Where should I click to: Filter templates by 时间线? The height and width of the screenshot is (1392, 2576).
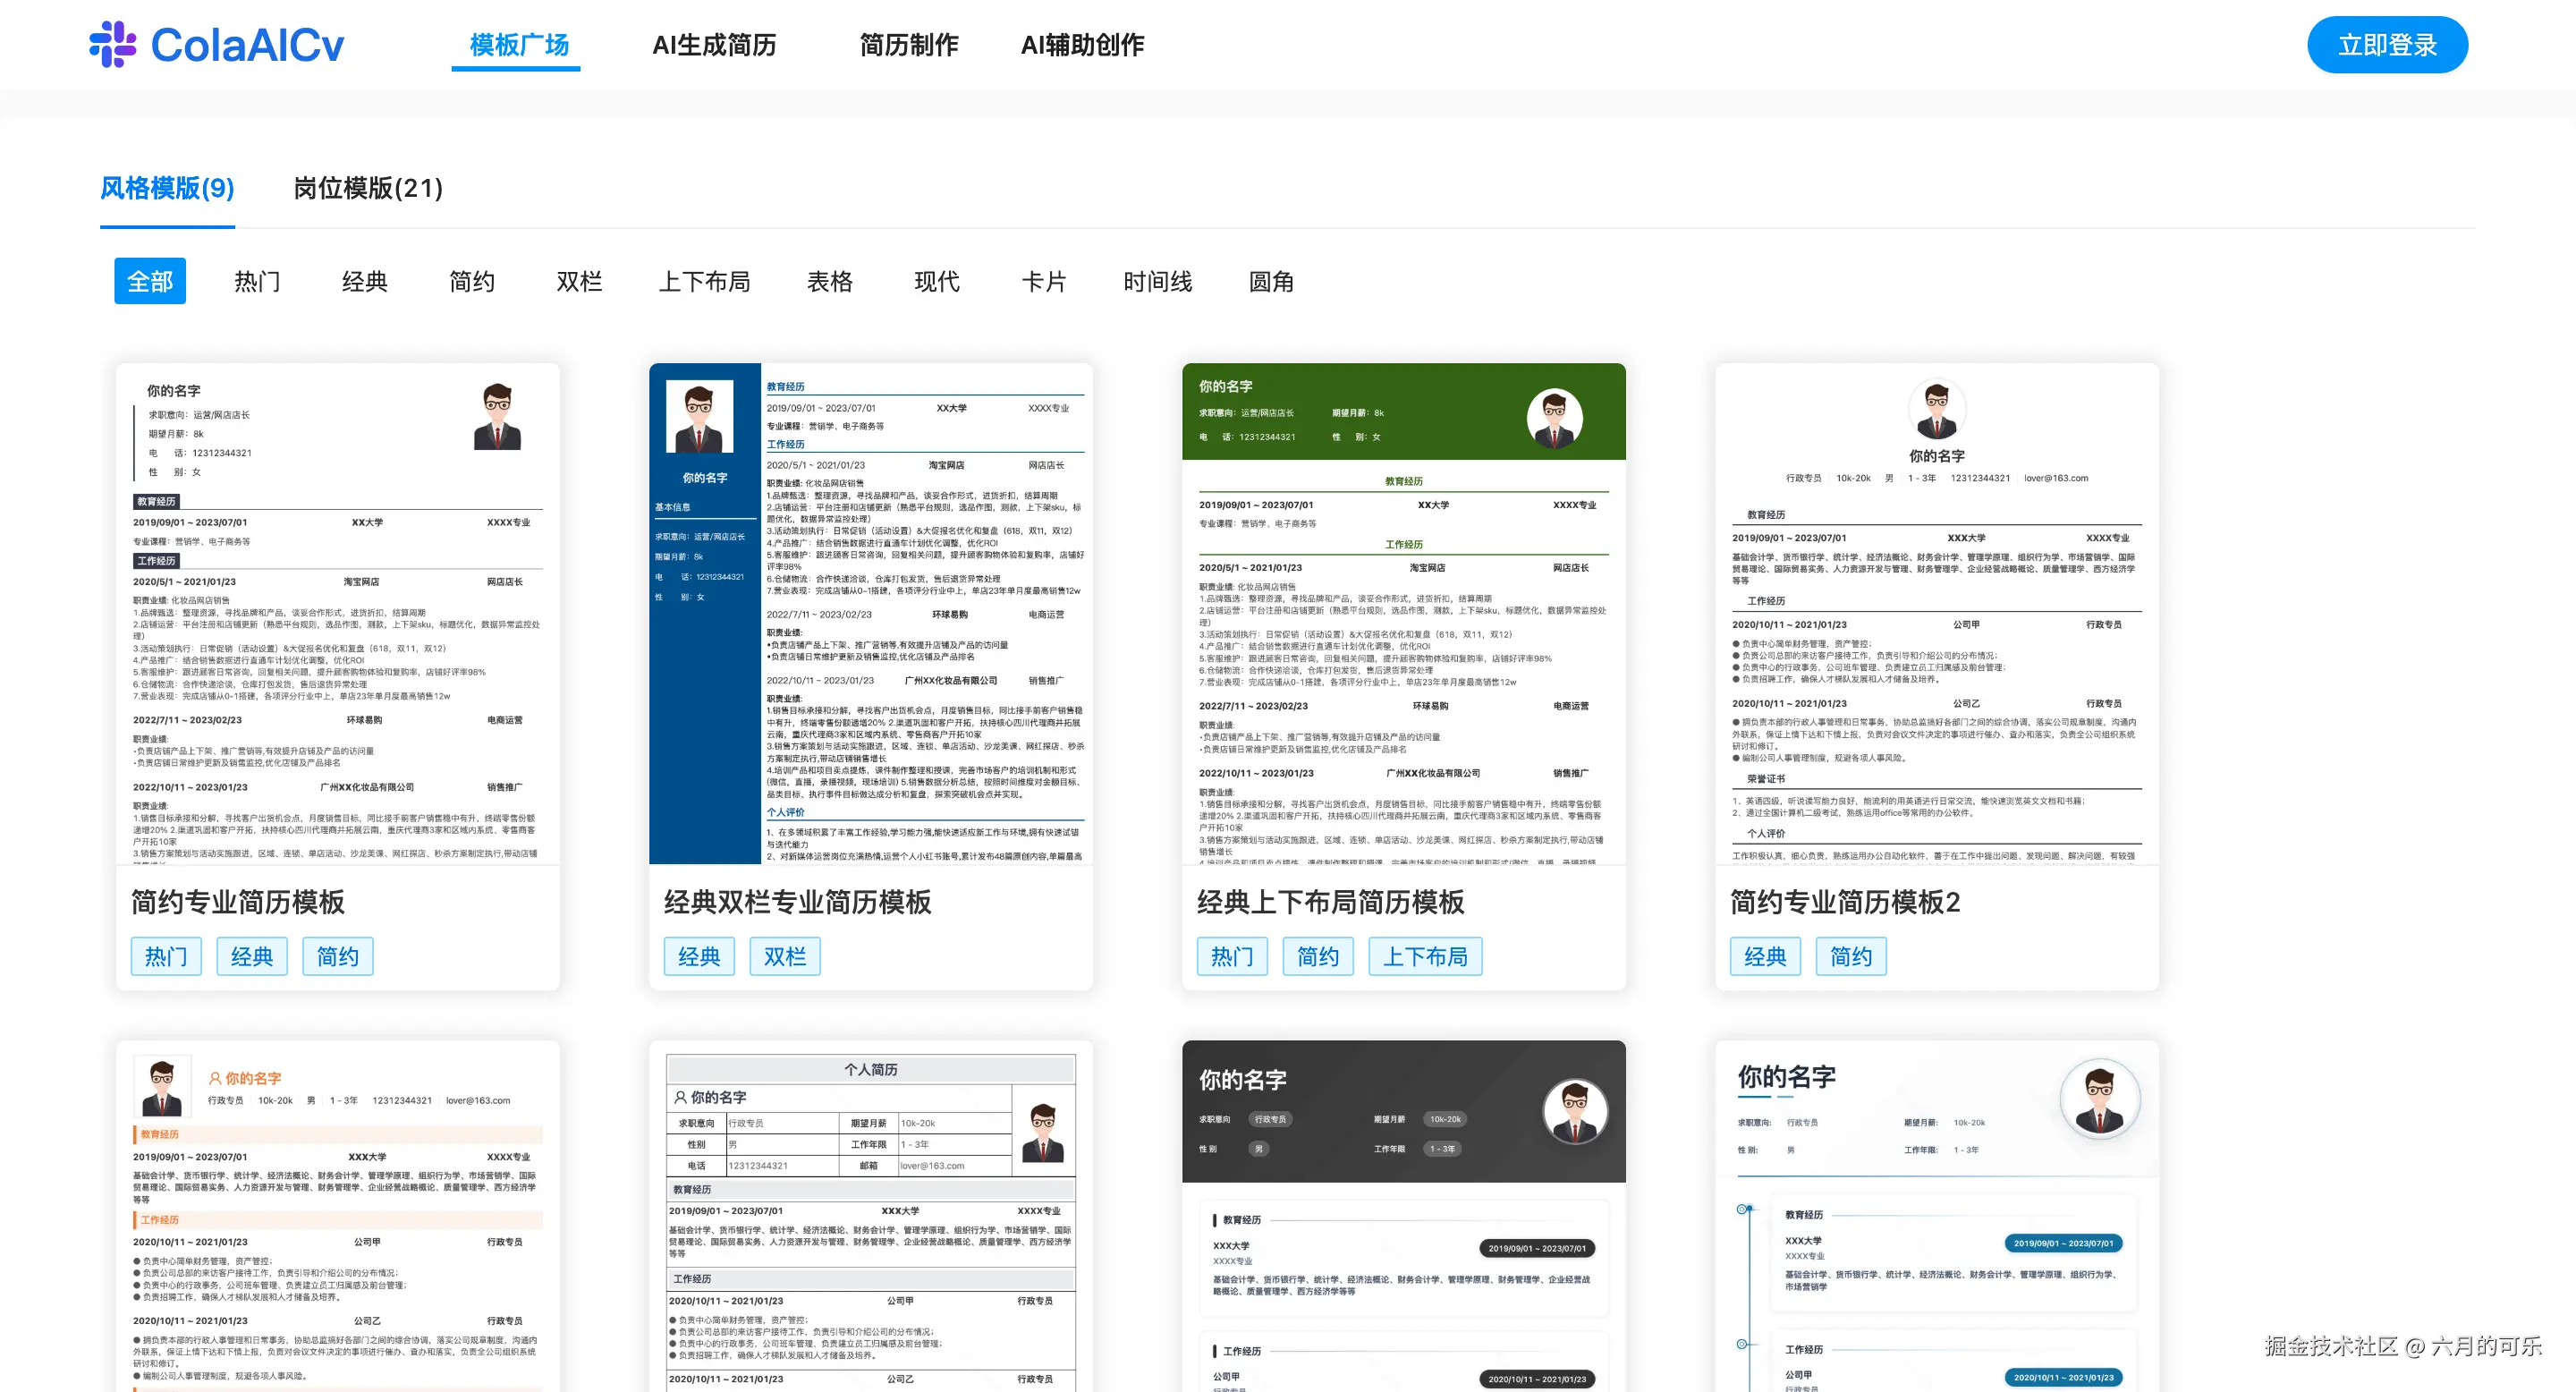[x=1159, y=281]
